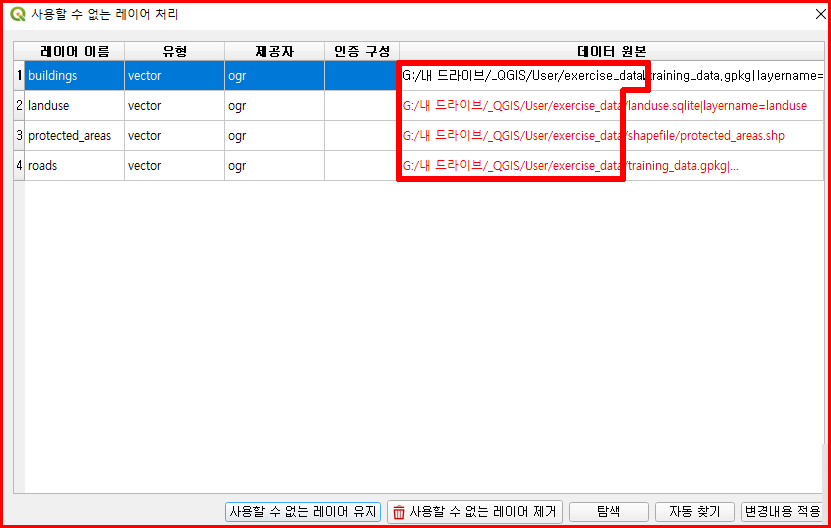
Task: Click 인증 구성 cell in roads row
Action: (x=362, y=165)
